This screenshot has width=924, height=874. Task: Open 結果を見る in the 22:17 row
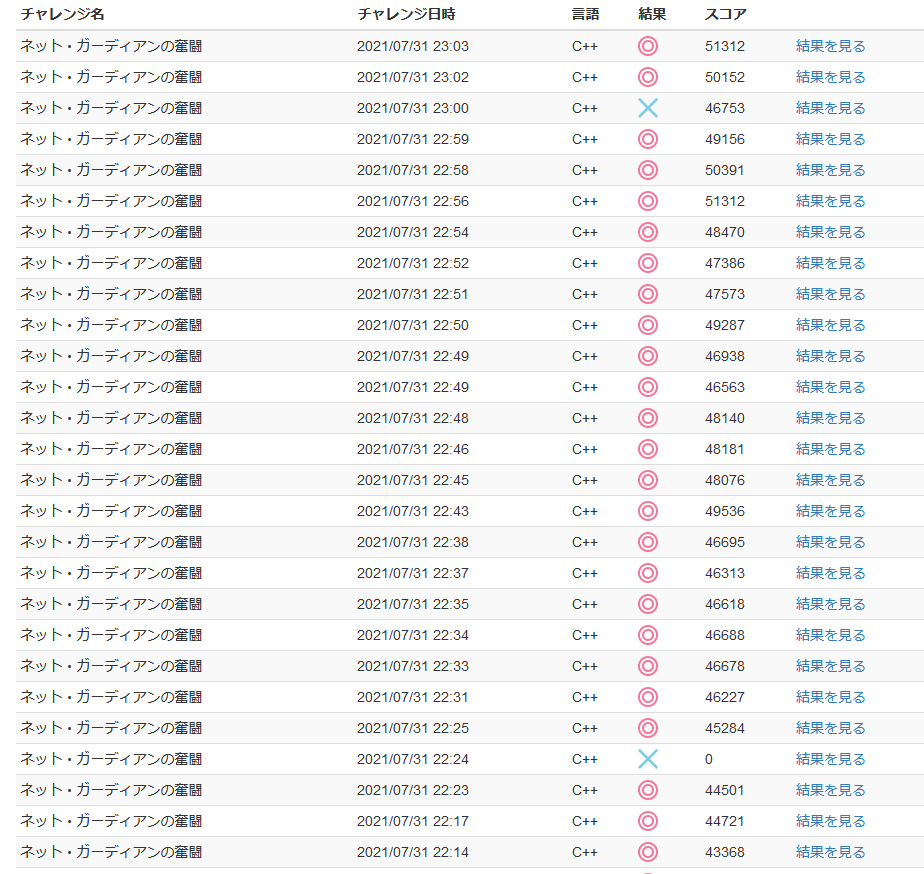(x=830, y=821)
